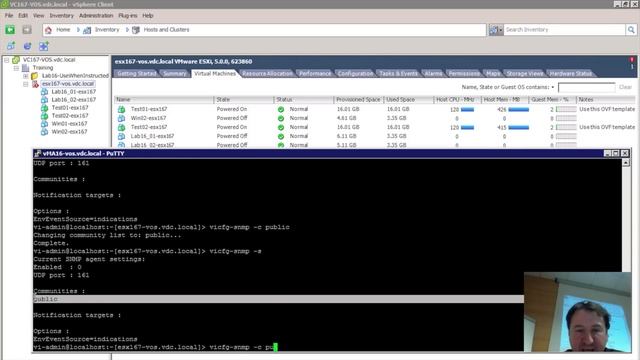Viewport: 640px width, 360px height.
Task: Switch to the Storage Views tab
Action: tap(524, 73)
